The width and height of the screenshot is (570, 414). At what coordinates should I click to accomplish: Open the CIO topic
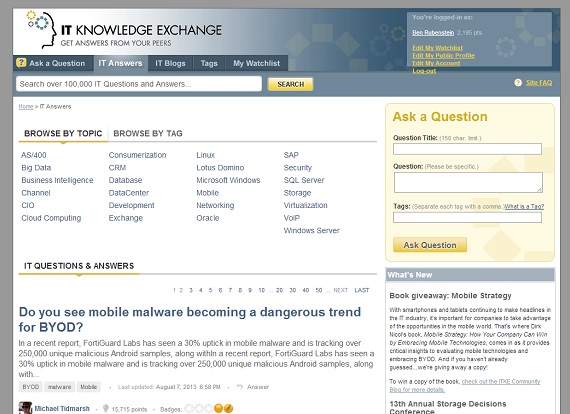[28, 205]
